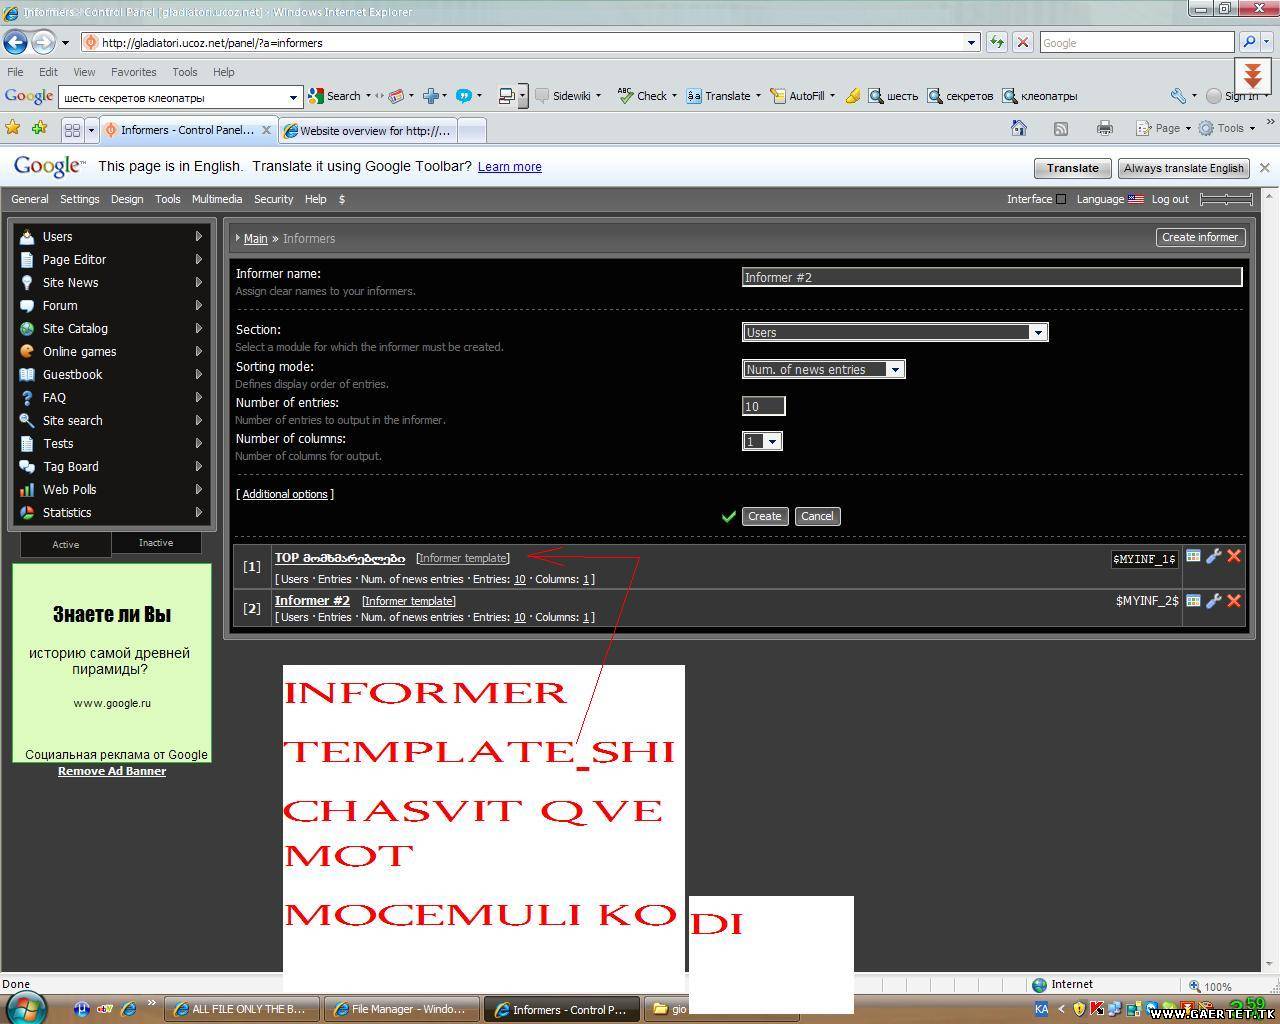
Task: Open the Design menu in control panel
Action: point(127,199)
